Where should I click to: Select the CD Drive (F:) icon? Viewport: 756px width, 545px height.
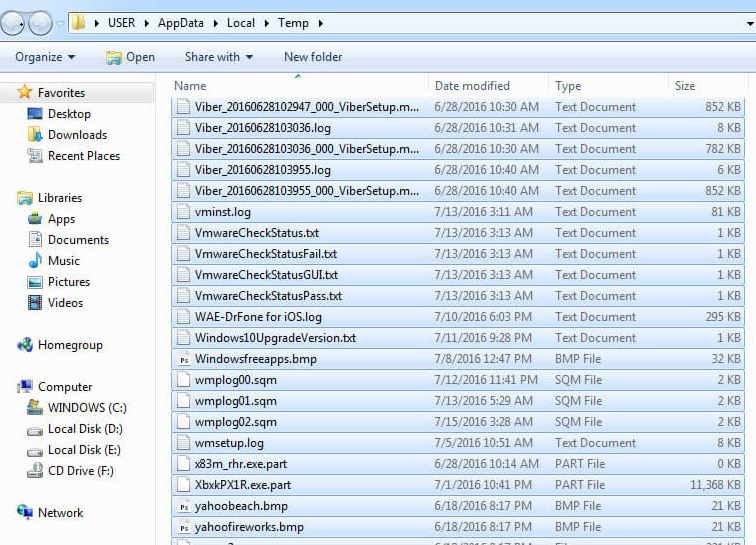point(36,471)
